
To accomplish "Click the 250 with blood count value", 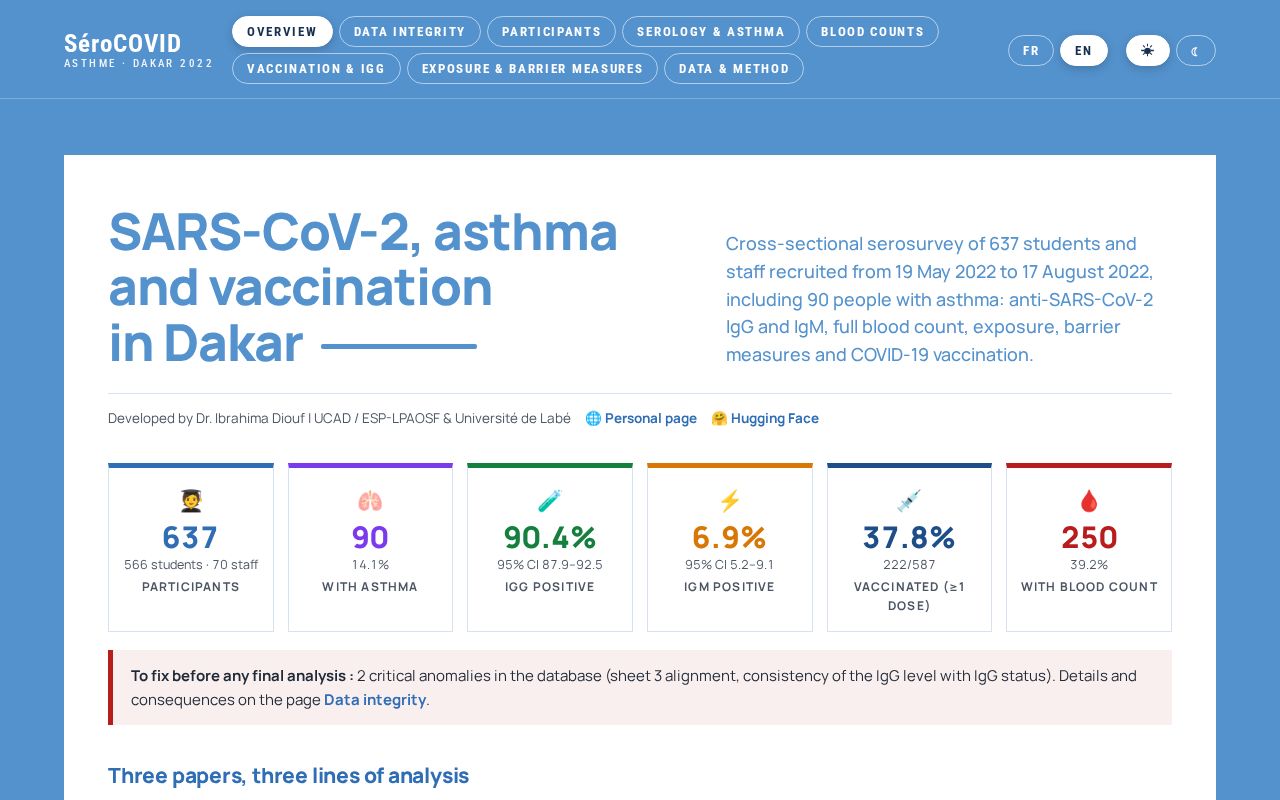I will tap(1089, 537).
